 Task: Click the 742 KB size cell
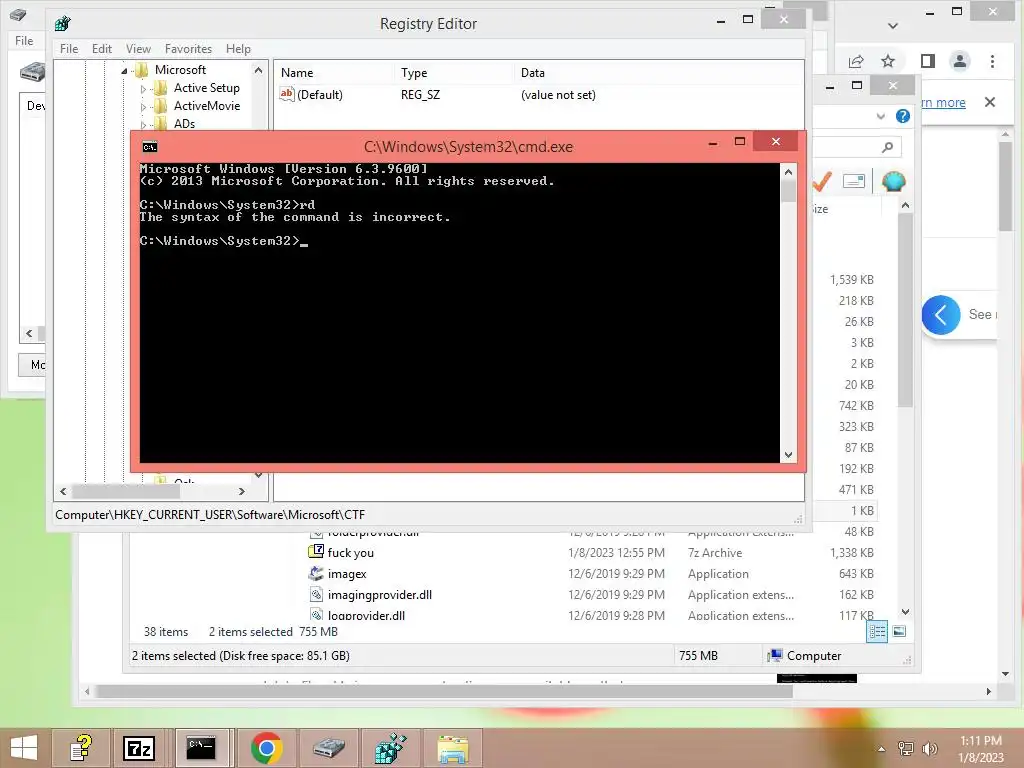coord(856,406)
